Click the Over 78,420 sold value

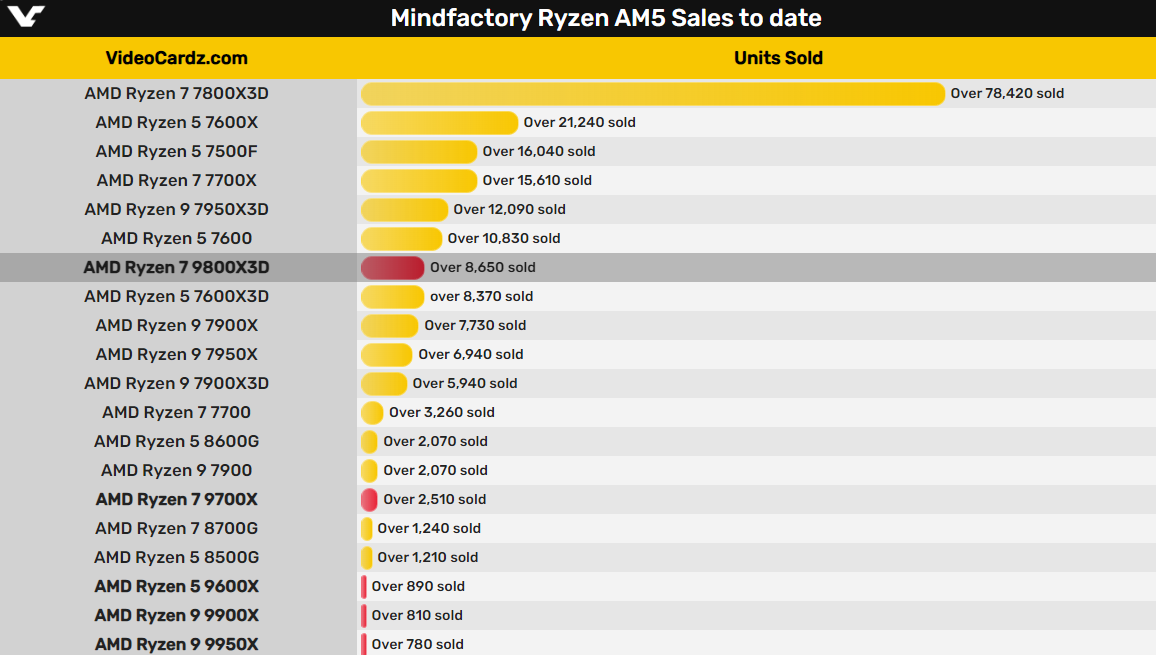[x=1007, y=94]
